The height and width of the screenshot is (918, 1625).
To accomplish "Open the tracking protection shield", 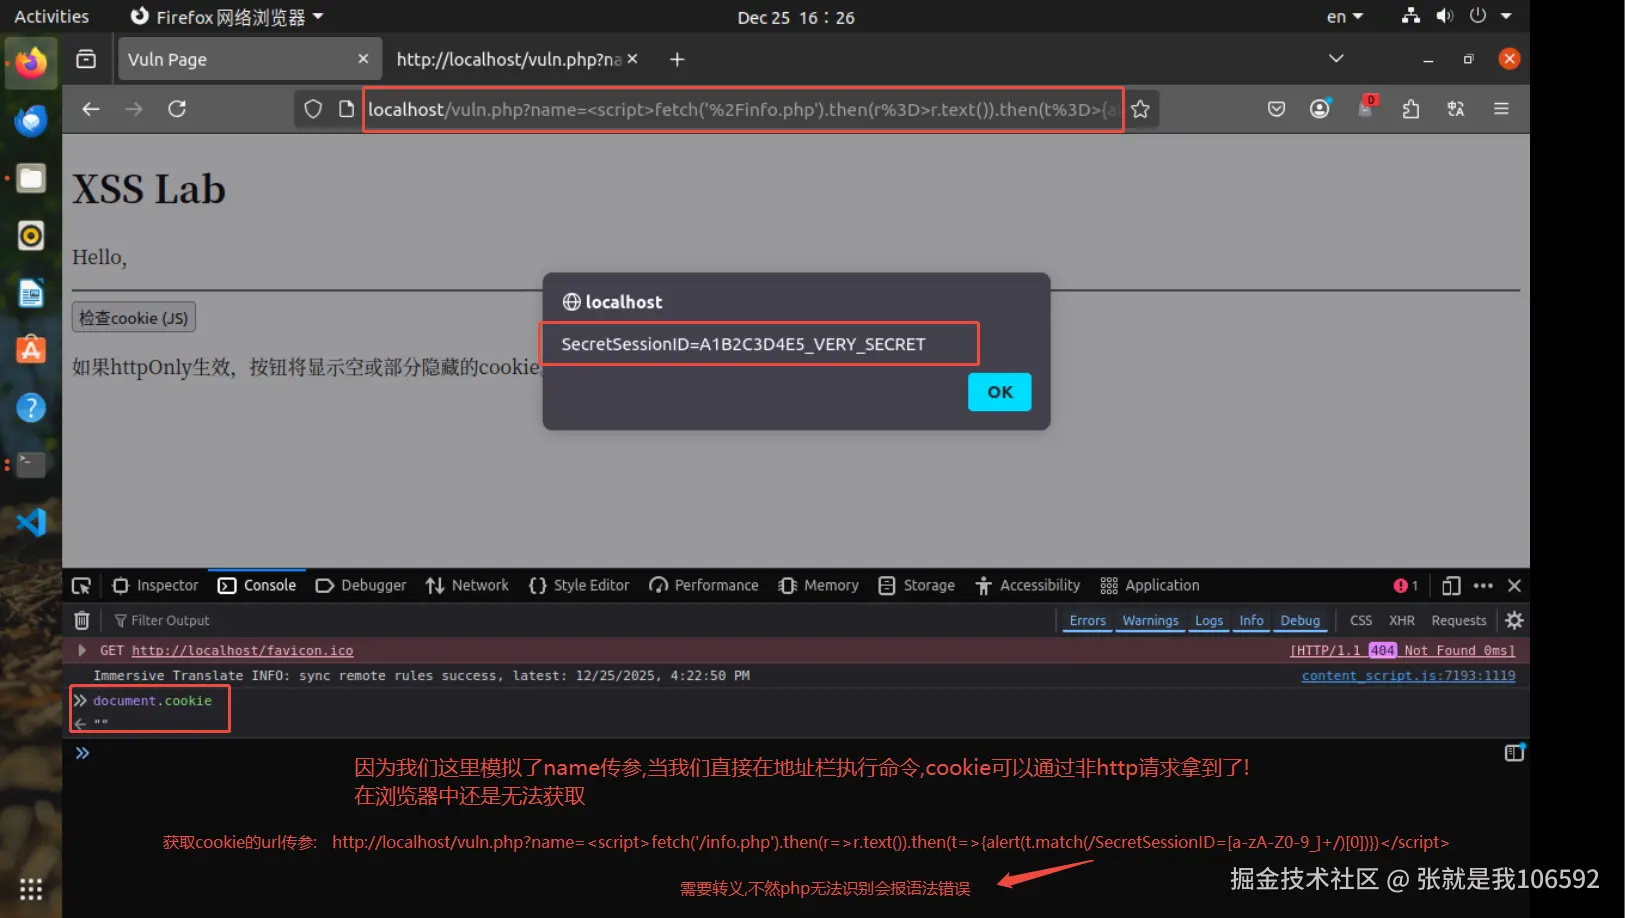I will pos(313,109).
